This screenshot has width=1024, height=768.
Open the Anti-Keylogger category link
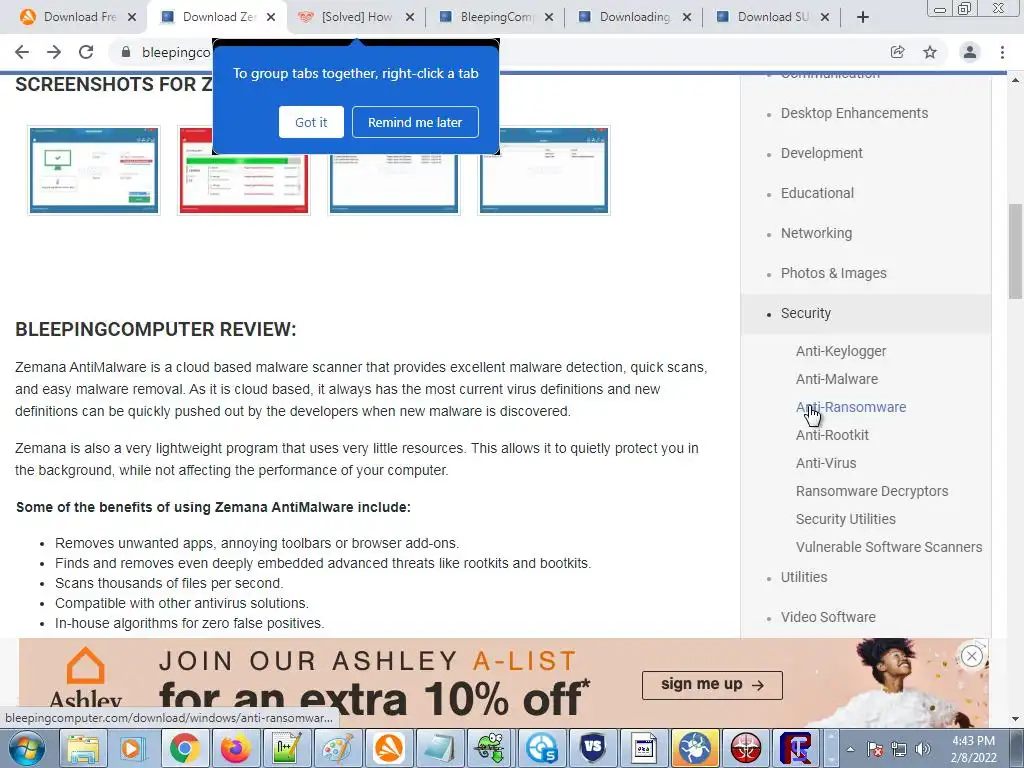tap(840, 351)
